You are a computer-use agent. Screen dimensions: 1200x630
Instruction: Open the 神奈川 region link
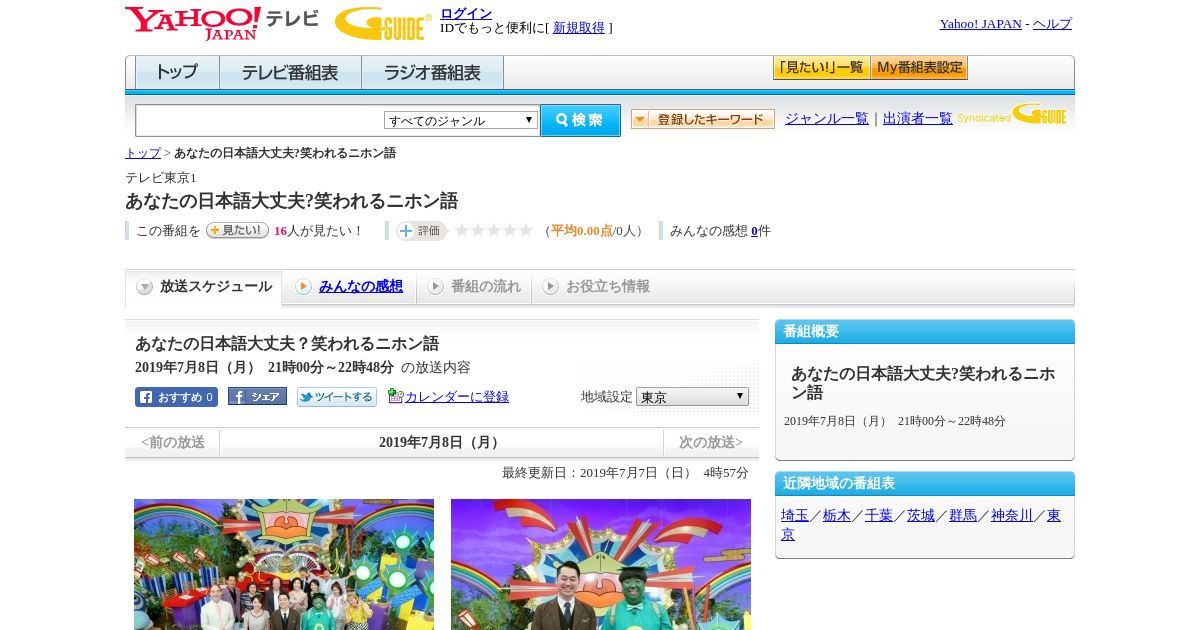pyautogui.click(x=1012, y=515)
